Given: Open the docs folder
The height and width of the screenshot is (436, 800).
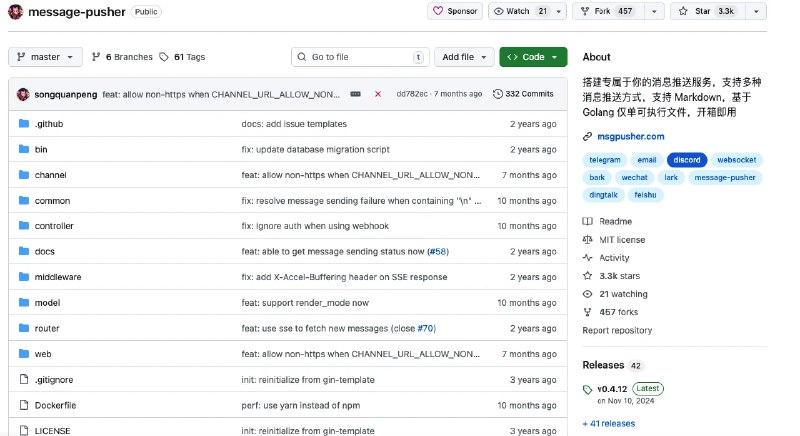Looking at the screenshot, I should [44, 251].
